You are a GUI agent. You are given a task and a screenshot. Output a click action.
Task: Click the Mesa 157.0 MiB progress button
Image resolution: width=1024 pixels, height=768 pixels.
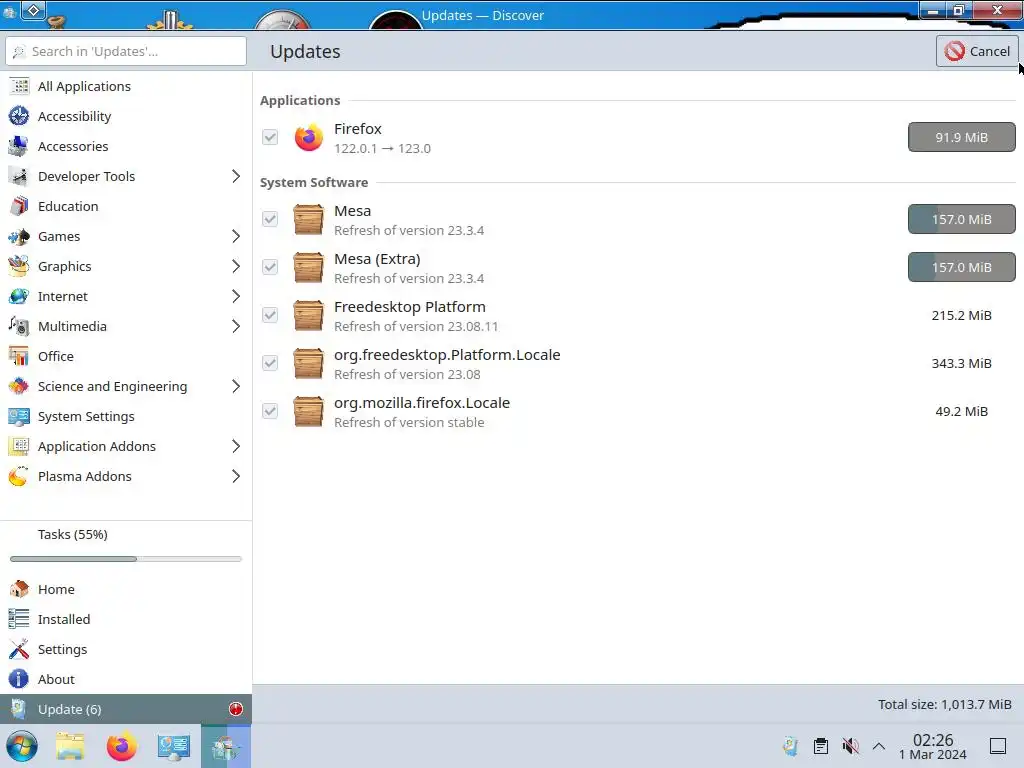[961, 219]
